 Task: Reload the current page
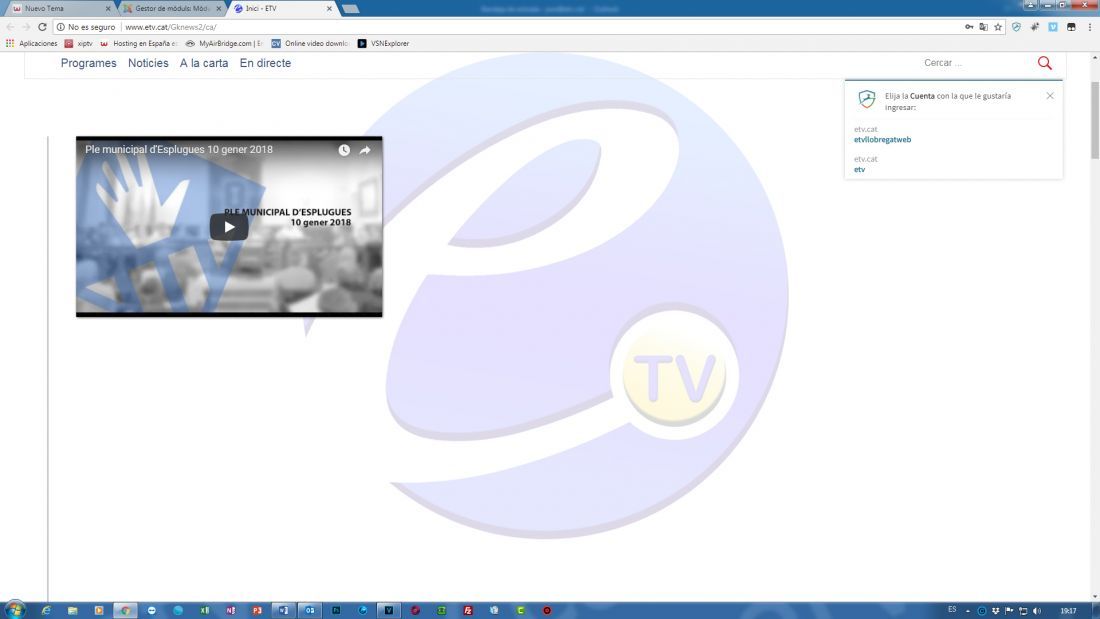pyautogui.click(x=42, y=27)
